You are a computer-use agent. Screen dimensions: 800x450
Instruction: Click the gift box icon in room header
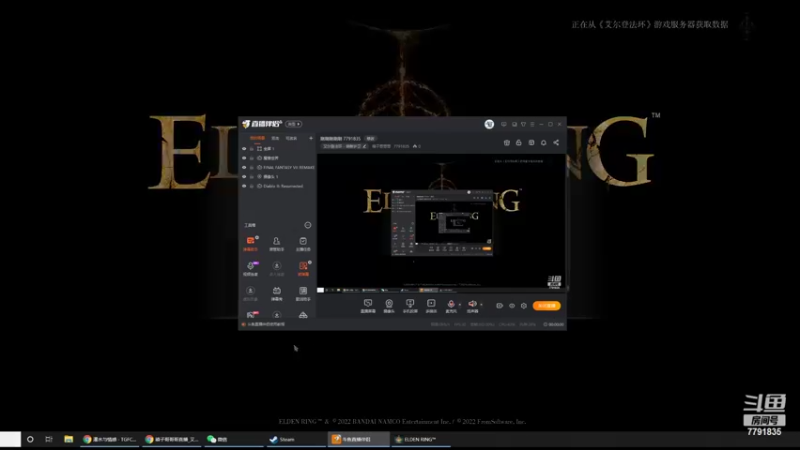pyautogui.click(x=507, y=143)
